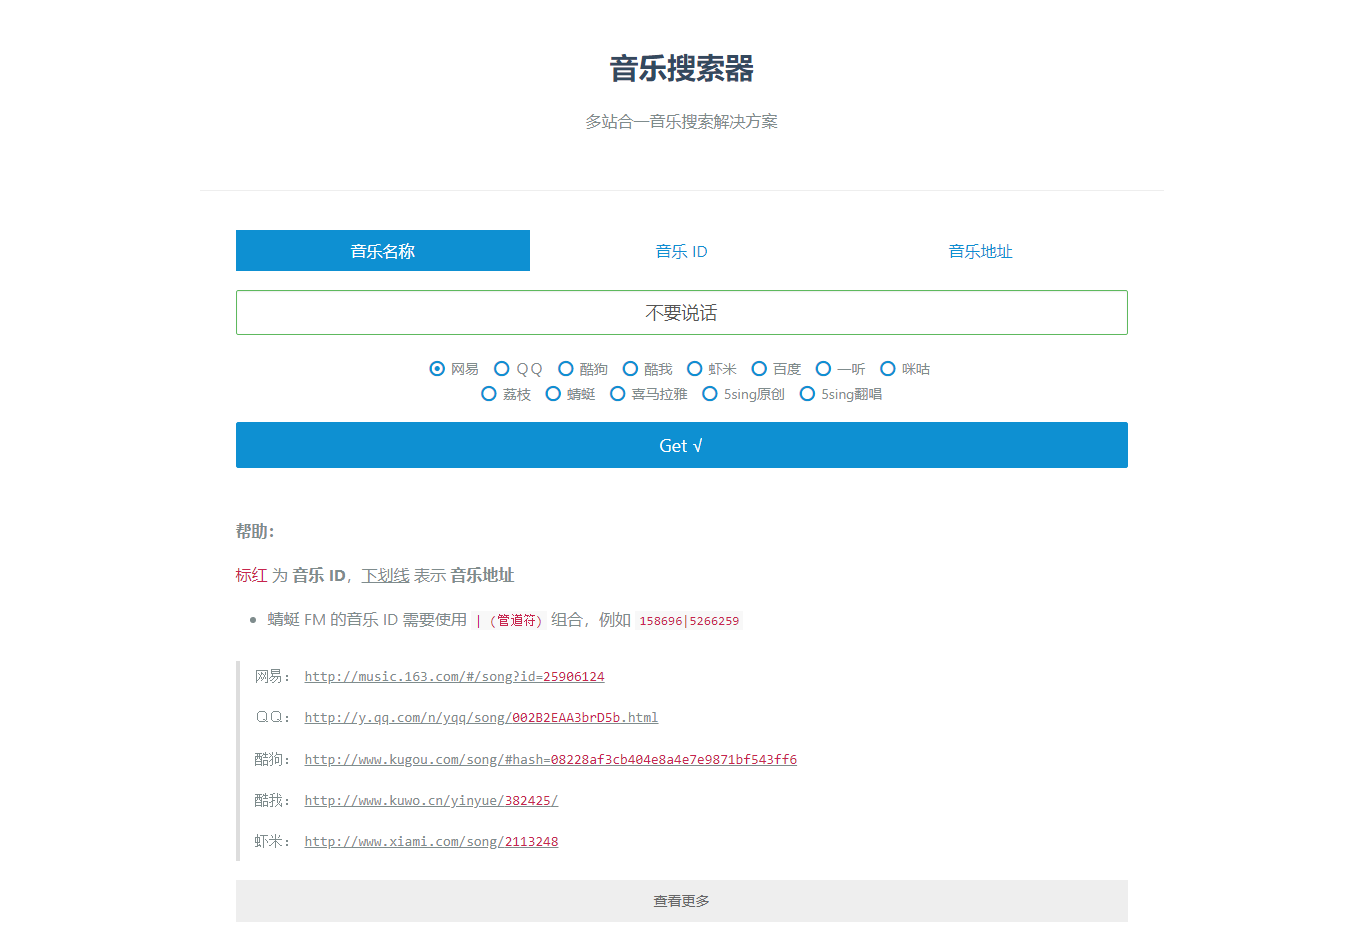Choose the 百度 radio button

(x=759, y=369)
